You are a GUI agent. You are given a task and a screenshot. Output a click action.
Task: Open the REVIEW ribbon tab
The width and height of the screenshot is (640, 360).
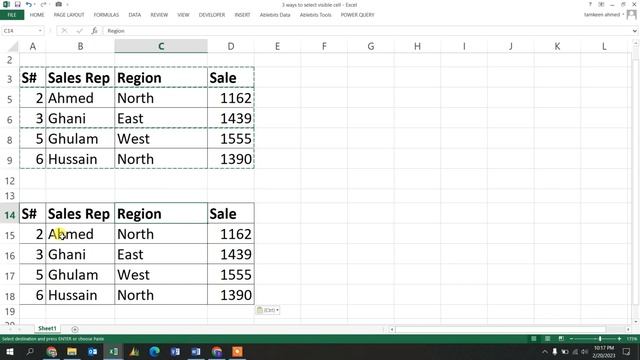[159, 15]
